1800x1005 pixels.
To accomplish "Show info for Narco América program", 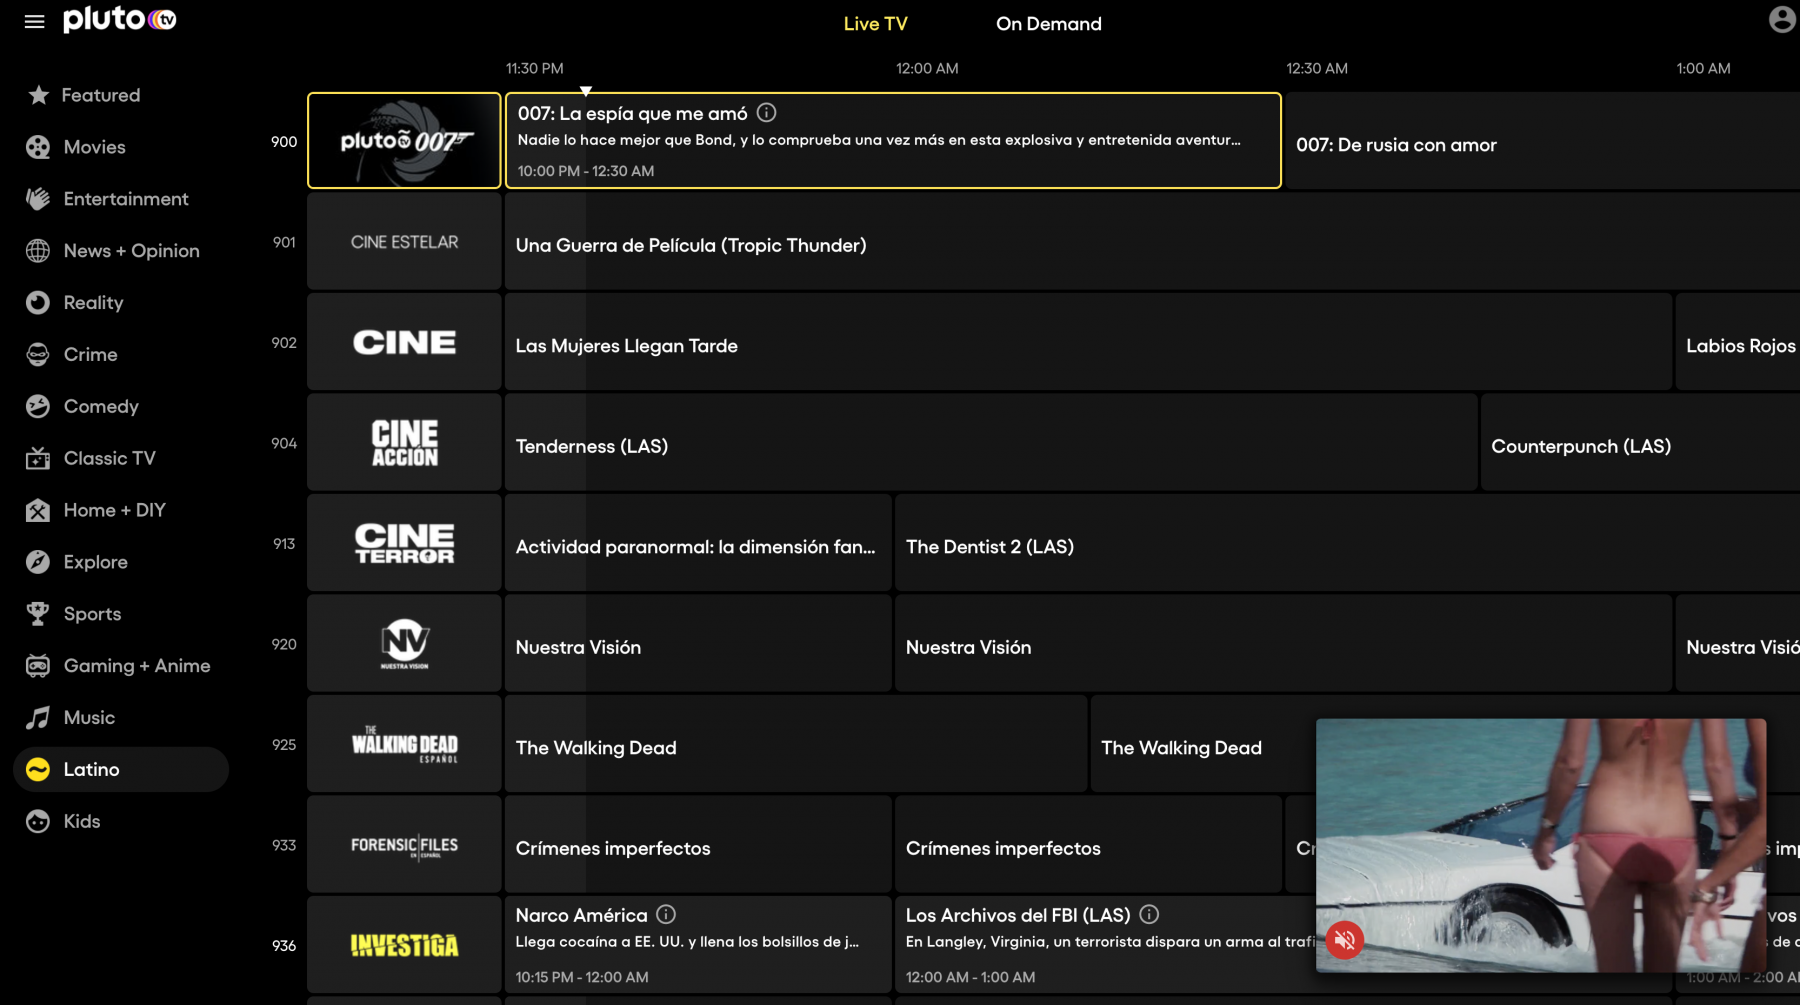I will tap(666, 914).
